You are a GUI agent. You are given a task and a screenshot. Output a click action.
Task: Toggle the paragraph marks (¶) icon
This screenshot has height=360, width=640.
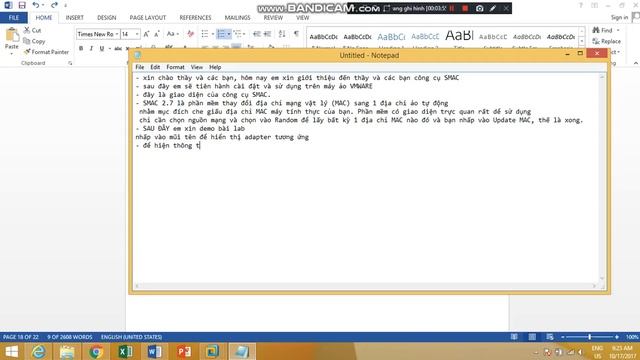(296, 34)
